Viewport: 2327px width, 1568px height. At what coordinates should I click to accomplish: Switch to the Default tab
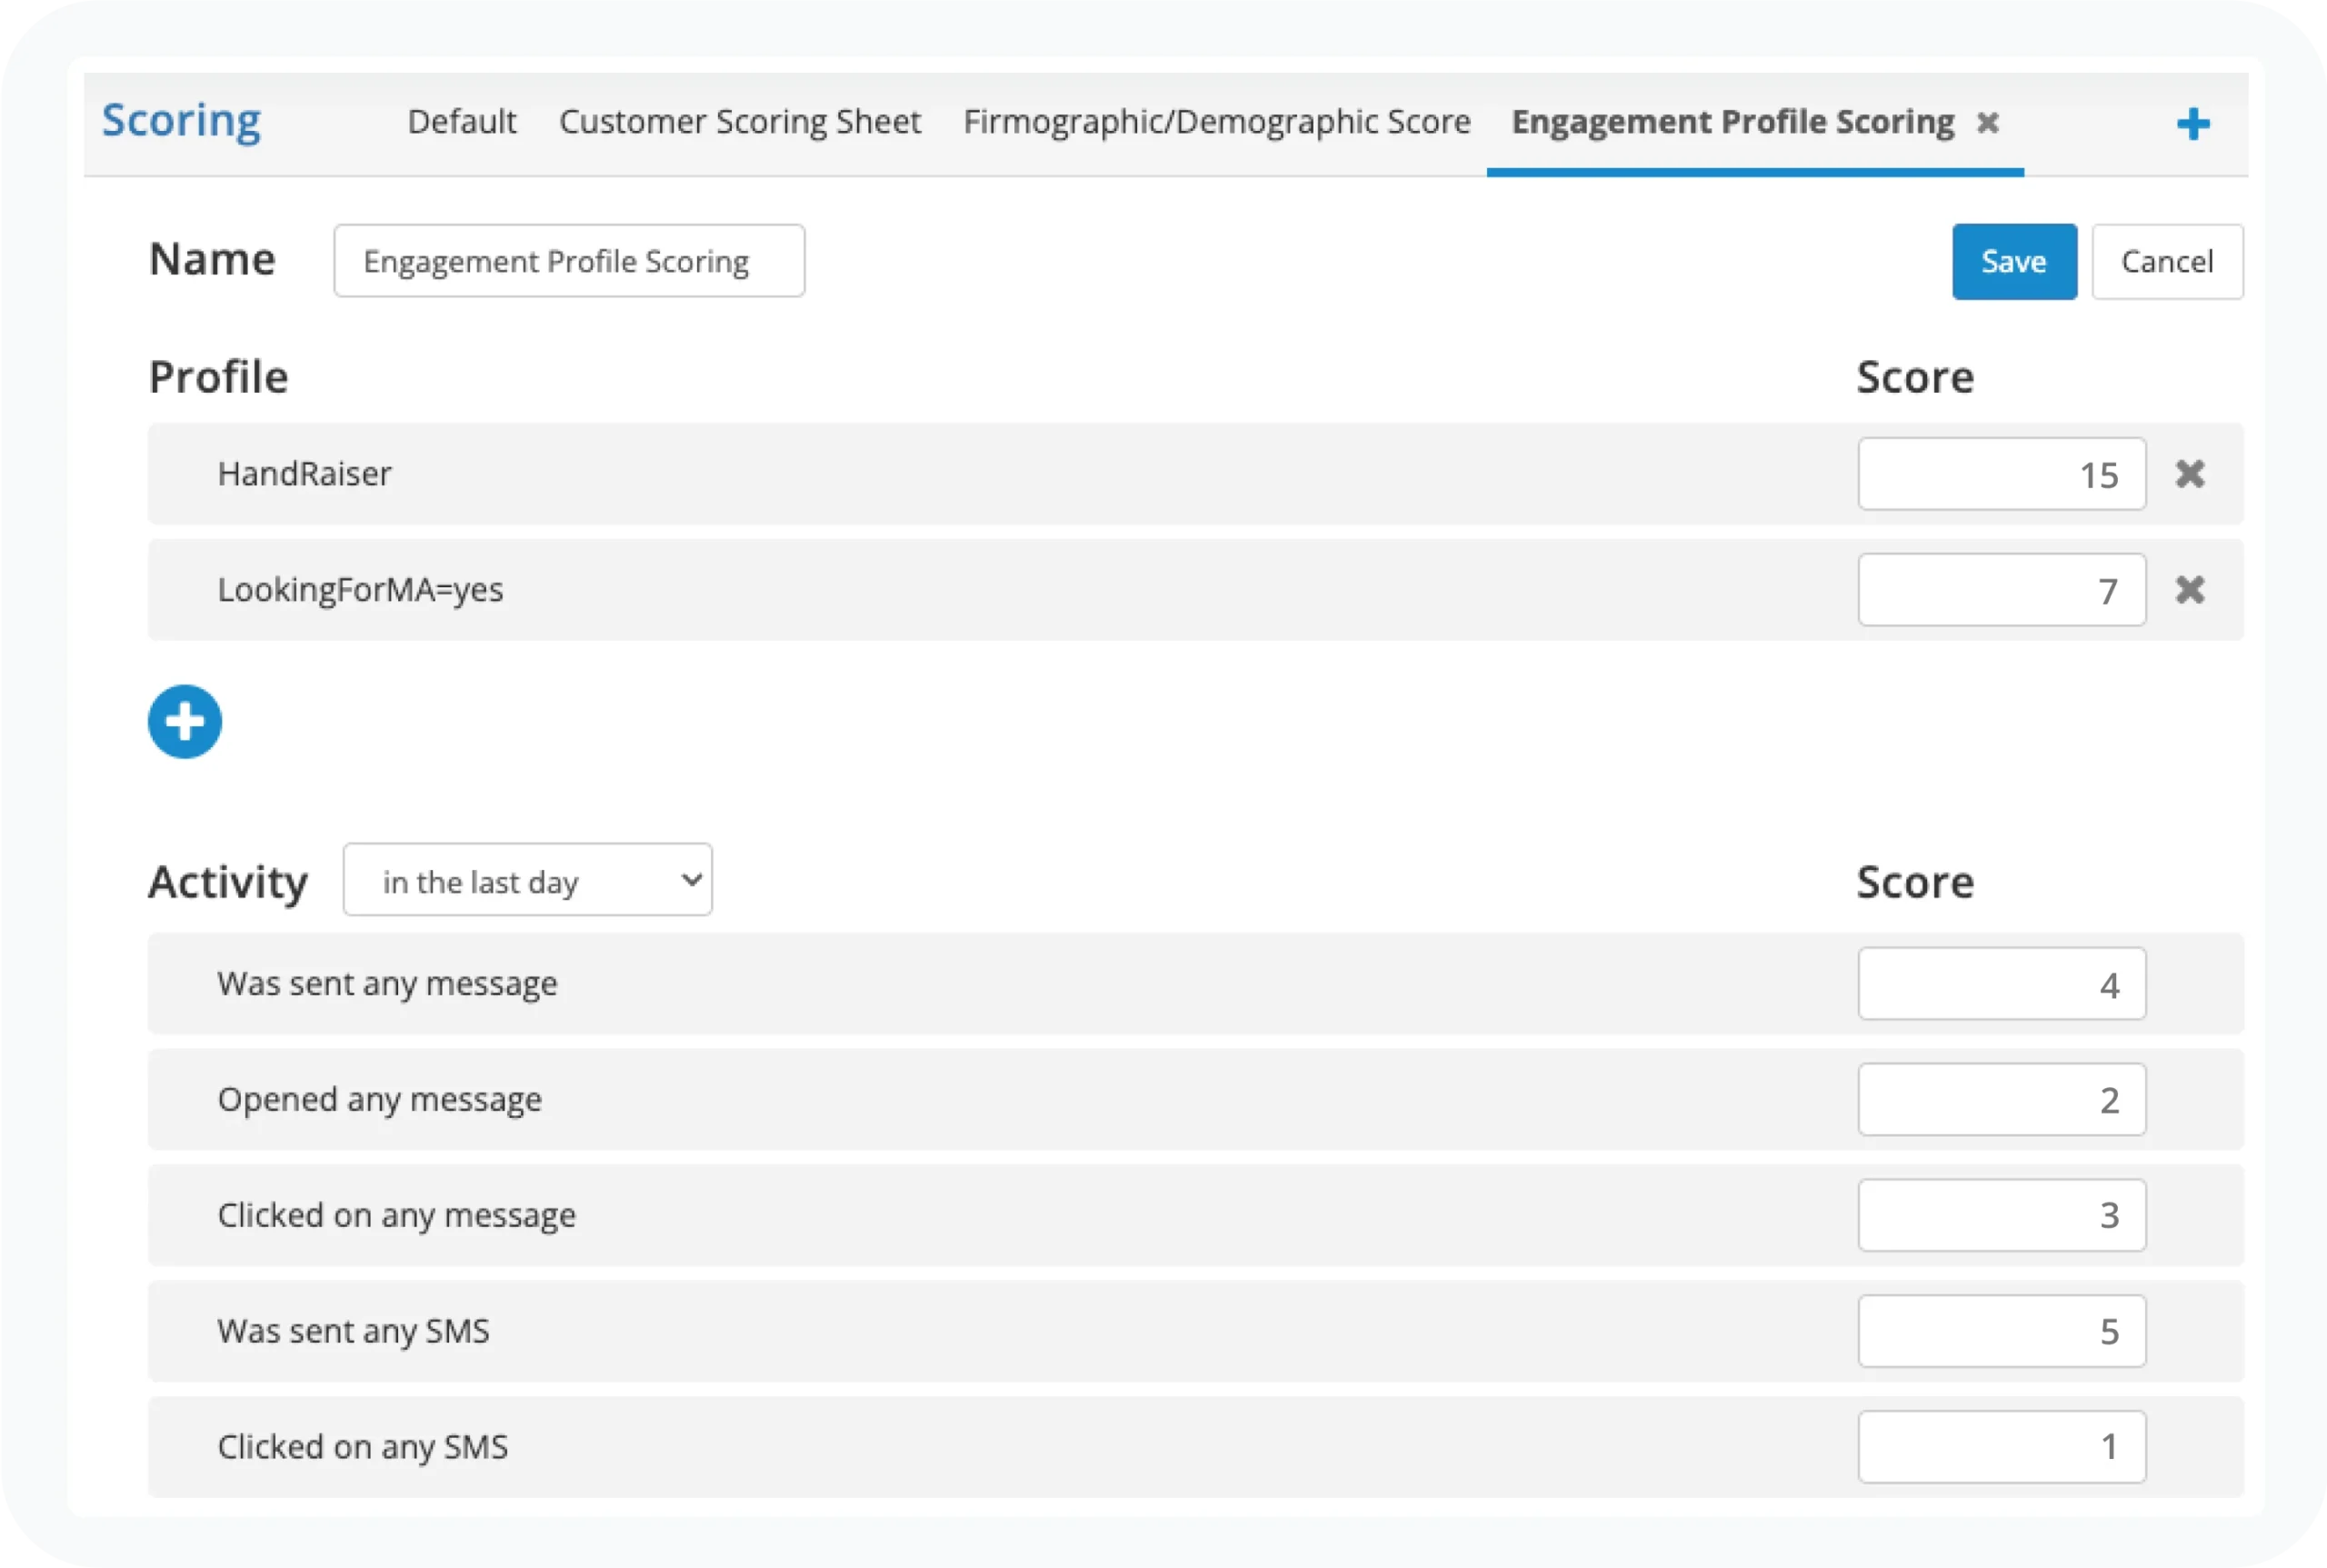pos(461,122)
